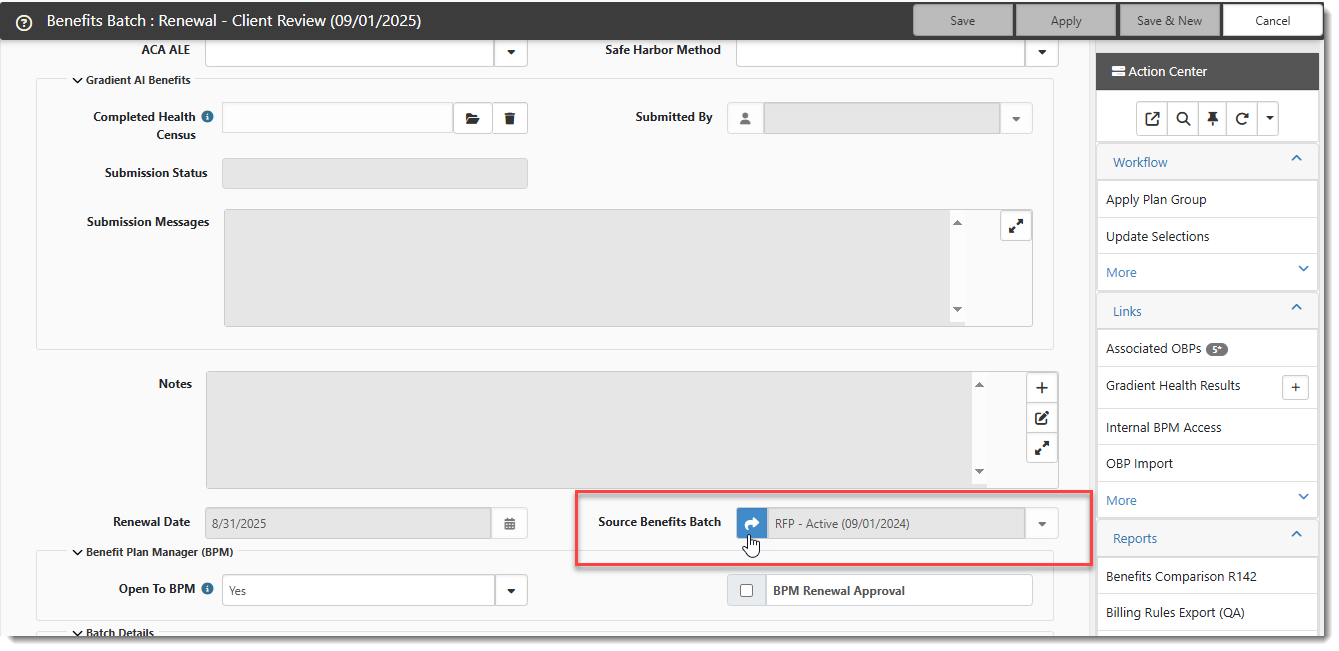Click the person icon beside Submitted By
Image resolution: width=1339 pixels, height=651 pixels.
[x=745, y=118]
